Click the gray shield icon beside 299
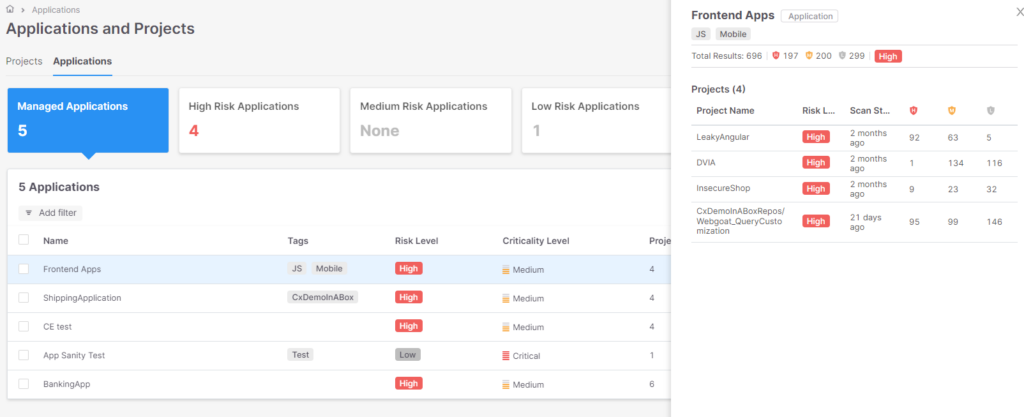 [x=842, y=56]
